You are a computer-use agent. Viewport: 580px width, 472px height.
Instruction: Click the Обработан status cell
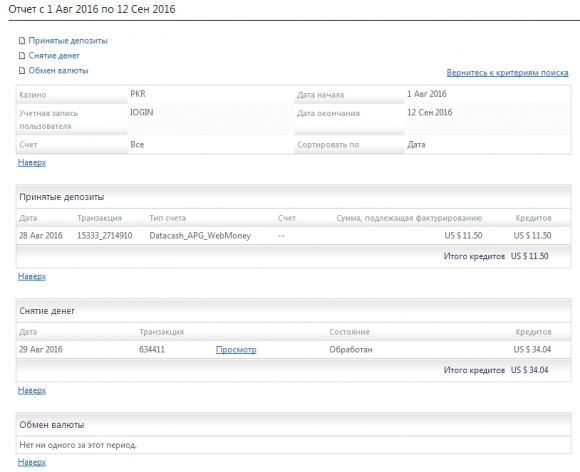click(x=351, y=350)
